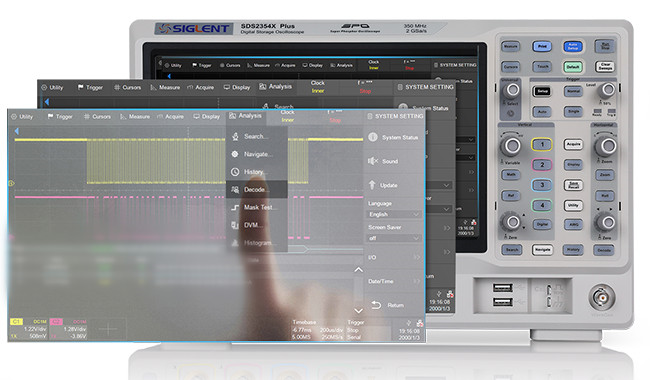
Task: Choose Decode in the Analysis dropdown
Action: pos(256,190)
